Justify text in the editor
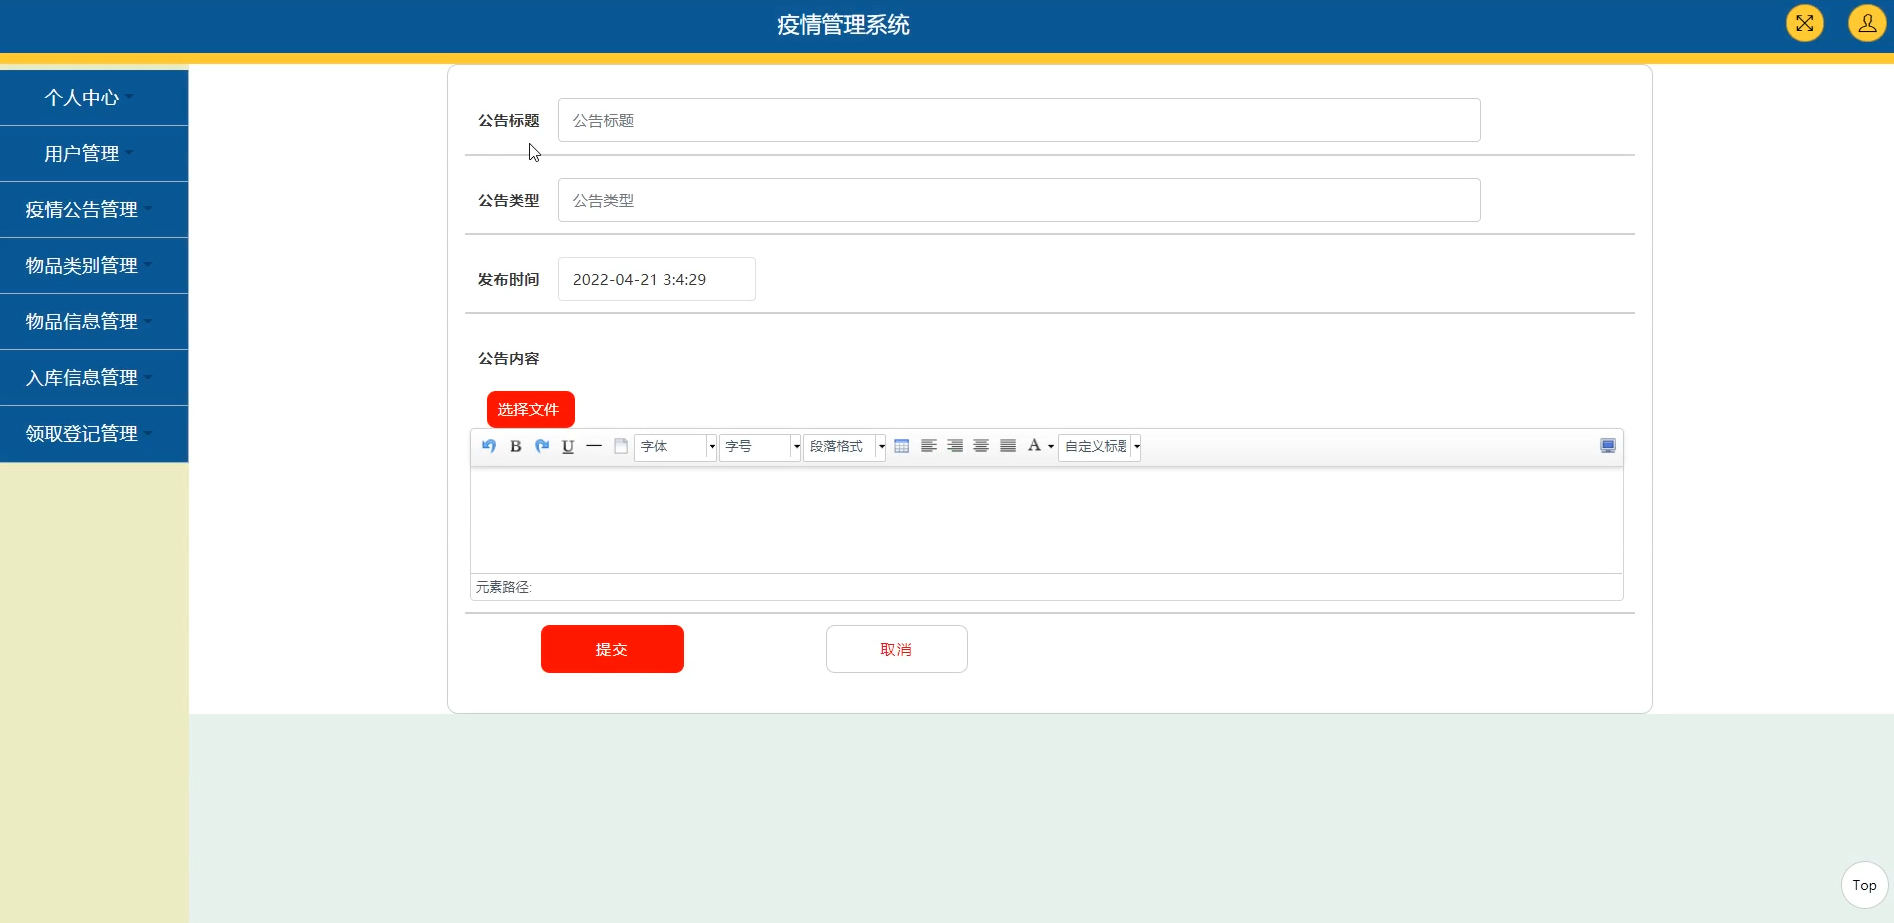Image resolution: width=1894 pixels, height=923 pixels. [x=1008, y=446]
